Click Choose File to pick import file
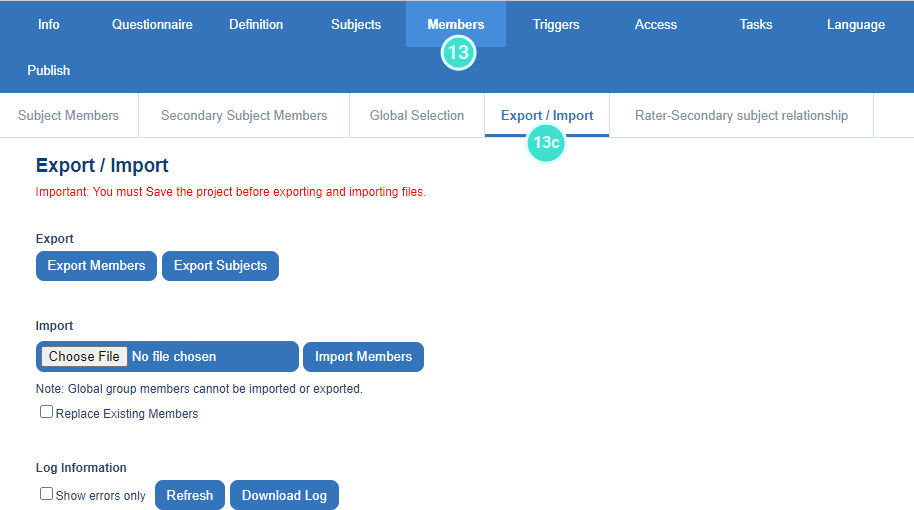914x510 pixels. coord(84,357)
